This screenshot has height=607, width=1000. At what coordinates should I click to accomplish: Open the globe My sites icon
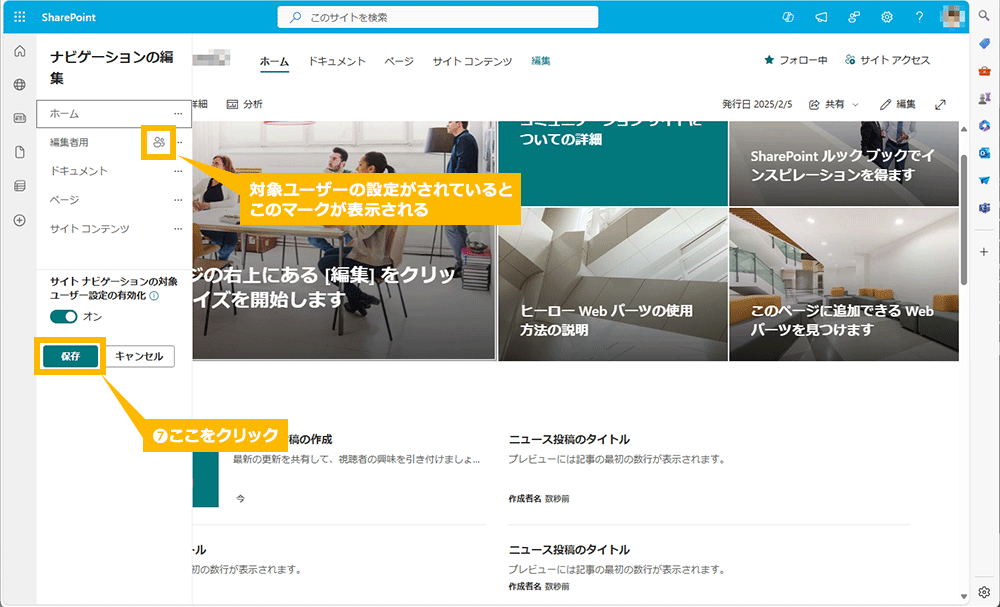(20, 85)
